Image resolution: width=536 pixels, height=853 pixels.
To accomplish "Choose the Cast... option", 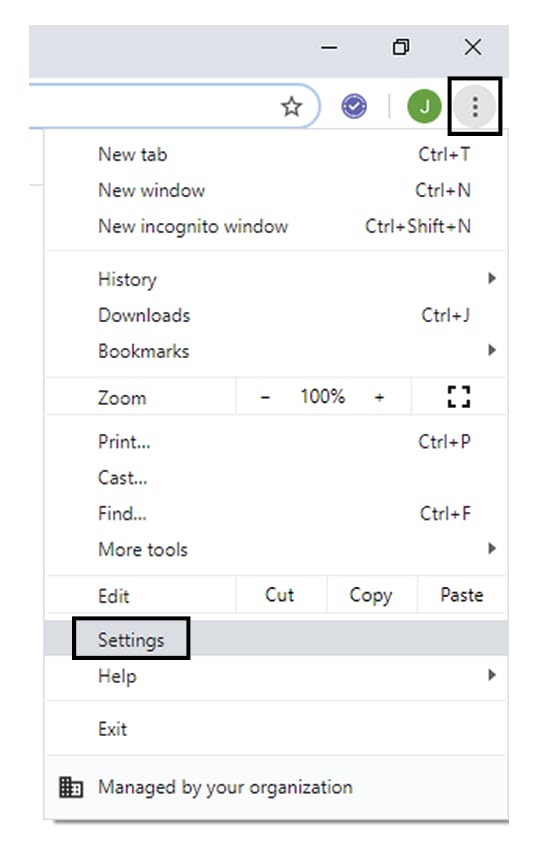I will click(276, 478).
